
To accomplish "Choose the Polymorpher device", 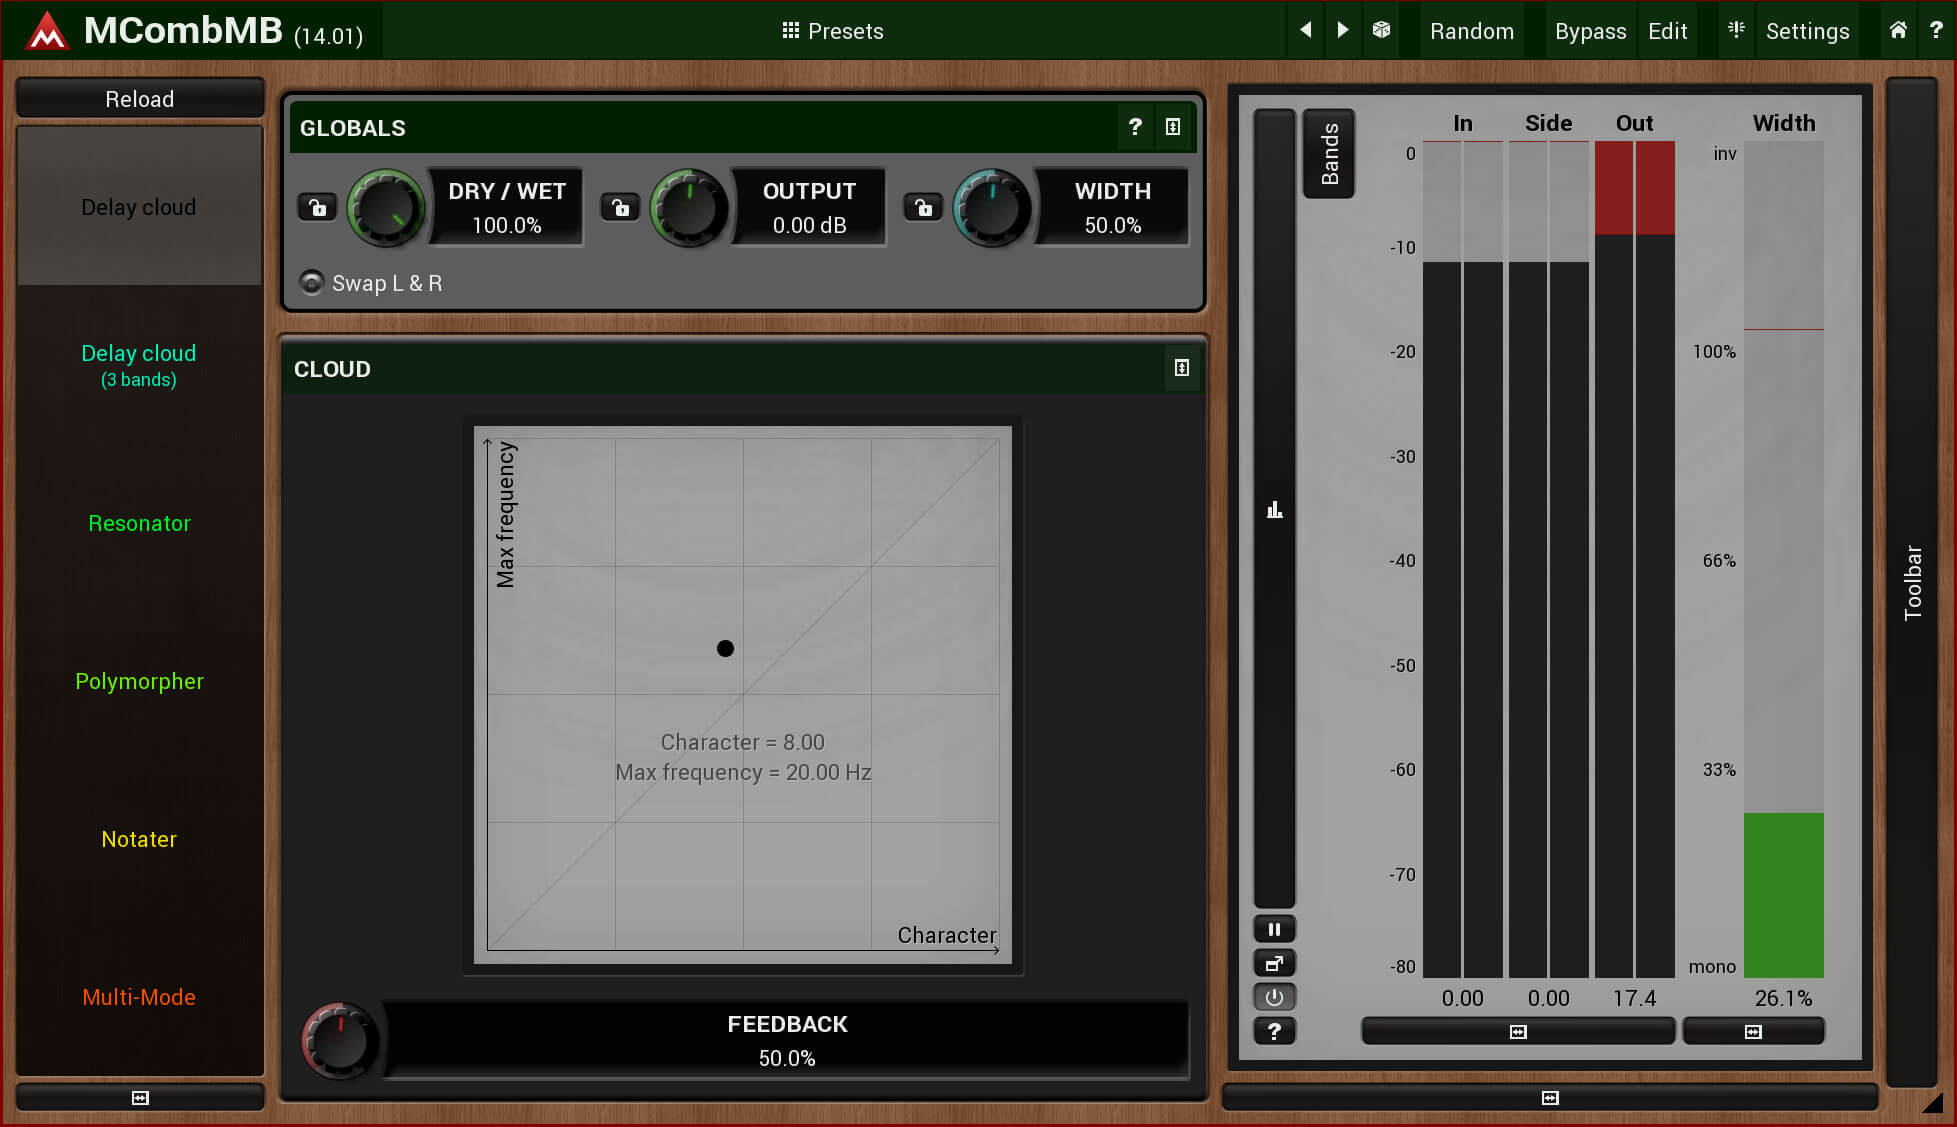I will tap(139, 681).
